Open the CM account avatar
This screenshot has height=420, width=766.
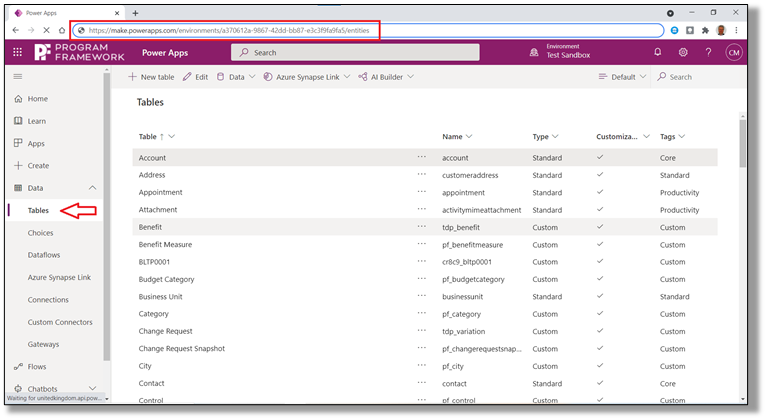coord(734,53)
